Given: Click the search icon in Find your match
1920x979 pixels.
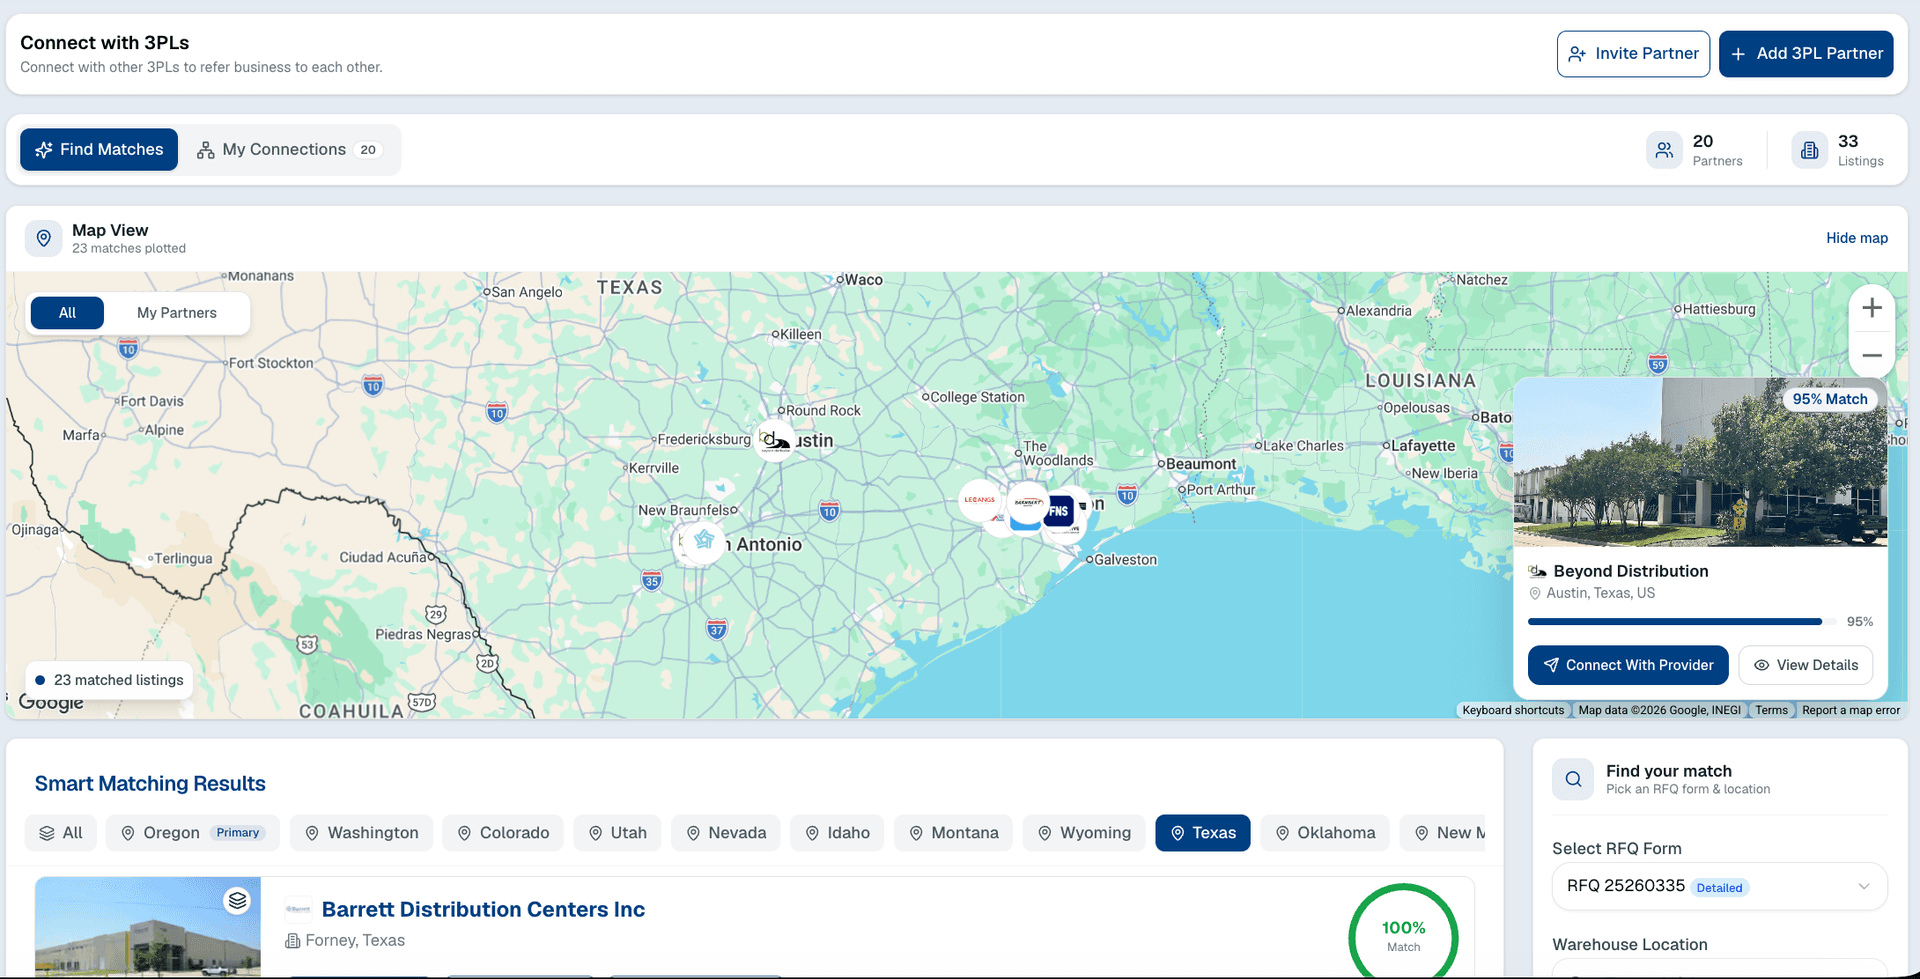Looking at the screenshot, I should tap(1573, 779).
